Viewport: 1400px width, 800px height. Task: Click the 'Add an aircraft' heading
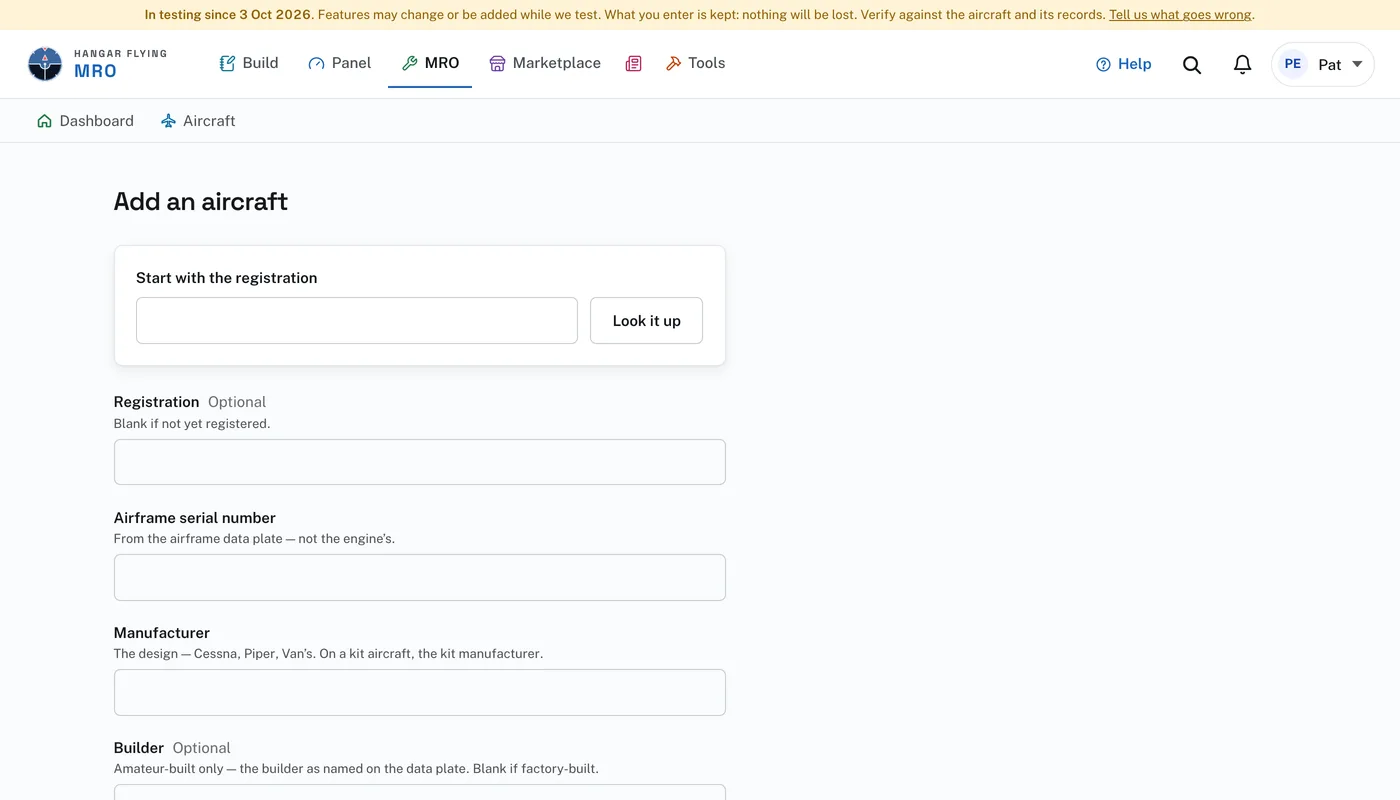pyautogui.click(x=201, y=201)
